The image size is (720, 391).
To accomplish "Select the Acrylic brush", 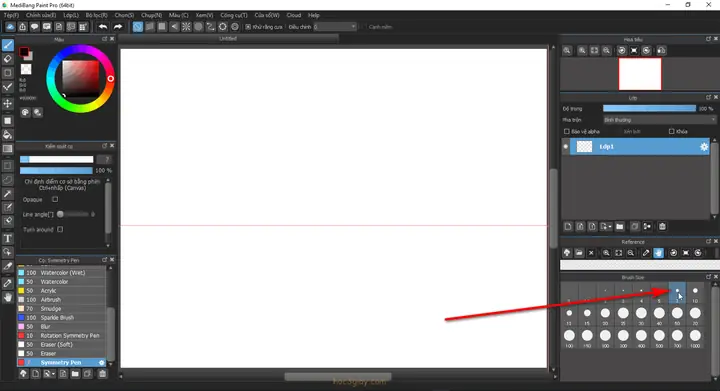I will (x=62, y=290).
